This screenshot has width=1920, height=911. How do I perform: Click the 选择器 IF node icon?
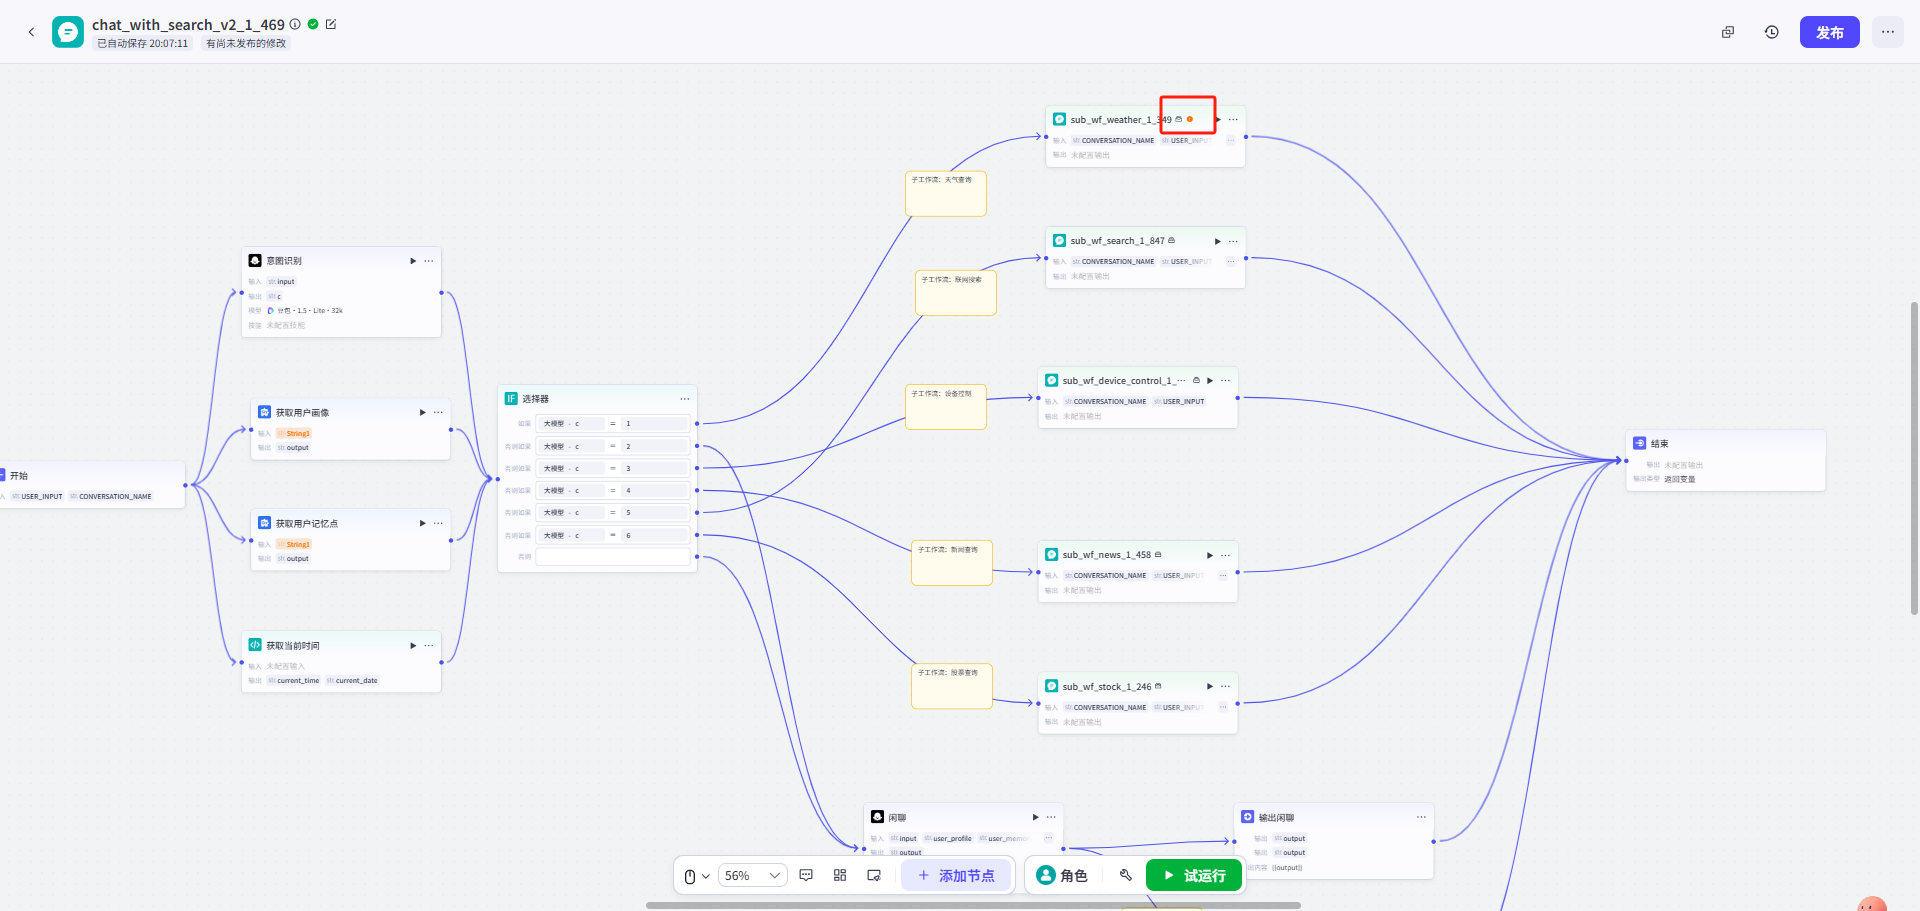coord(511,398)
